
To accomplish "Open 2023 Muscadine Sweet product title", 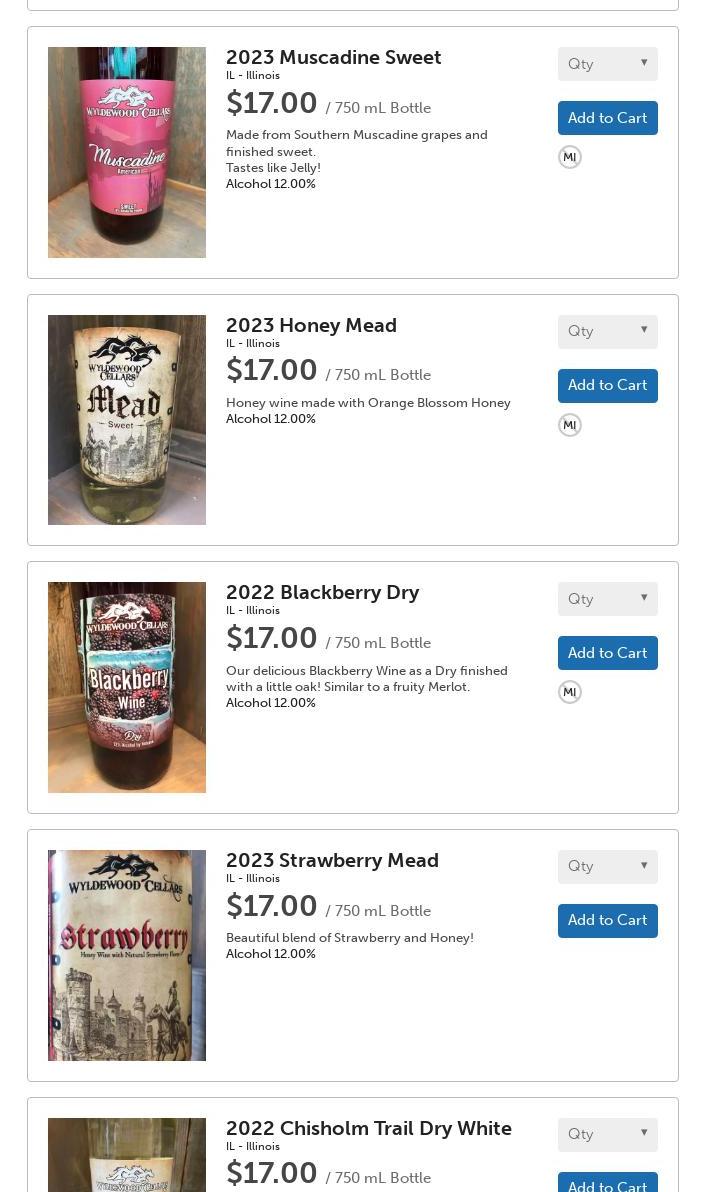I will tap(333, 58).
